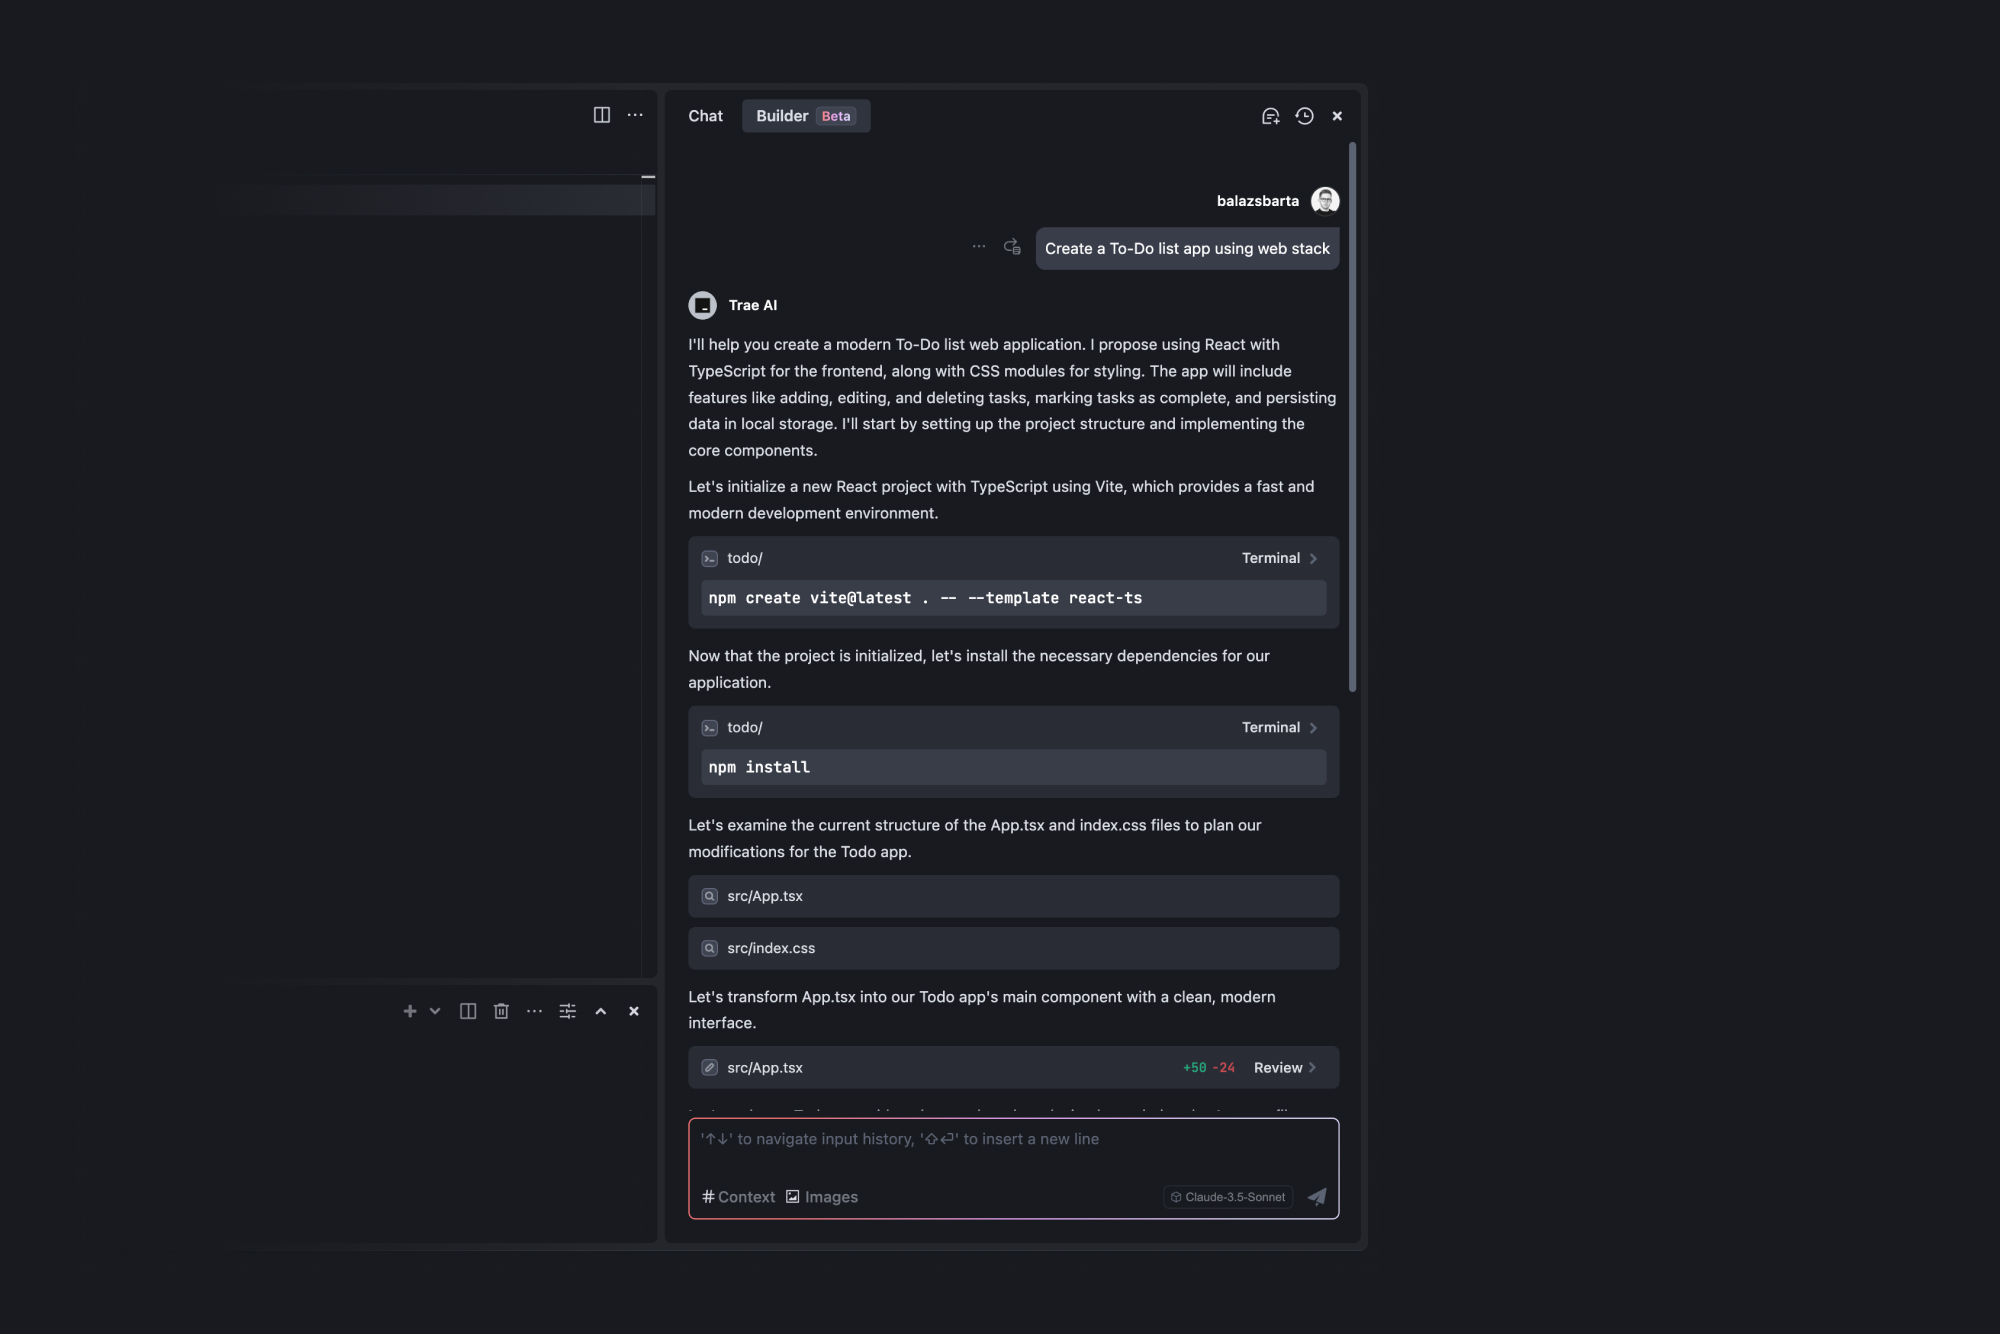The height and width of the screenshot is (1334, 2000).
Task: Switch to the Chat tab
Action: [705, 116]
